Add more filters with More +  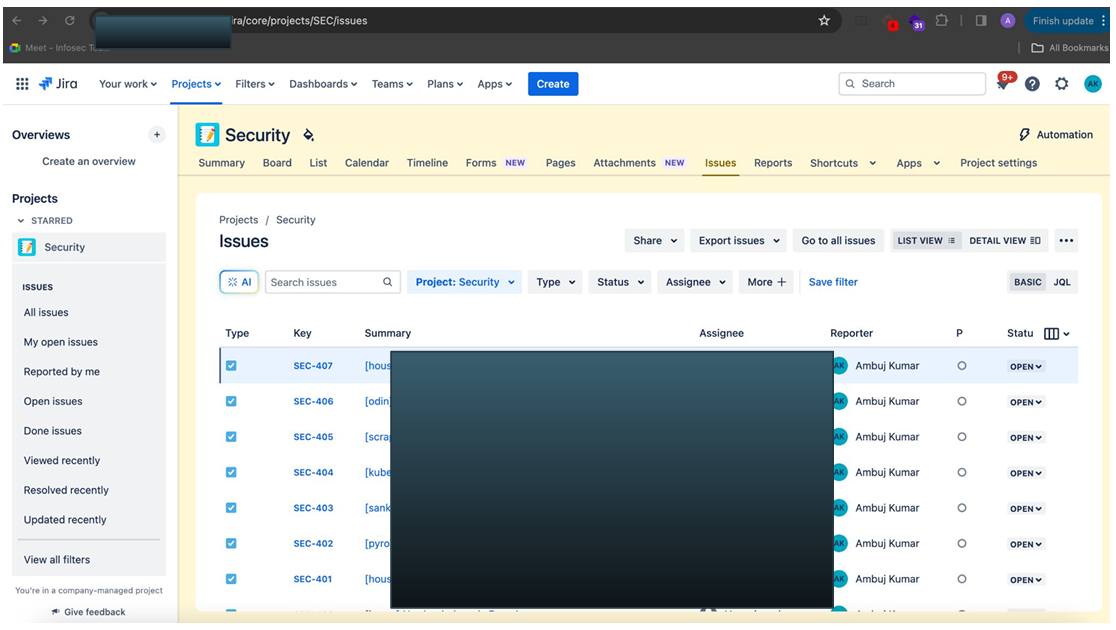pyautogui.click(x=766, y=282)
